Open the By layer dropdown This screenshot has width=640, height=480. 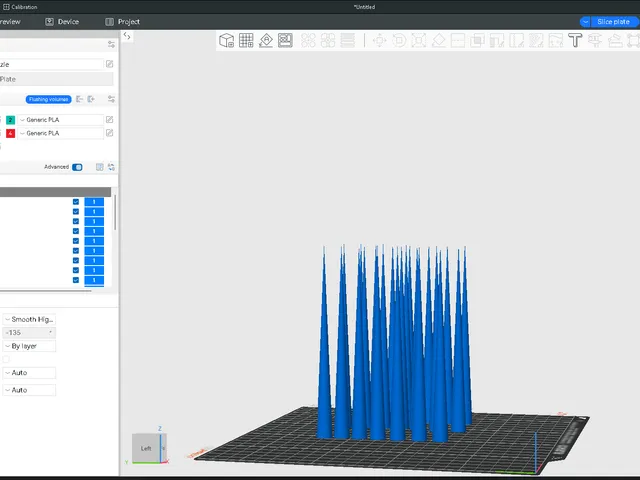click(29, 346)
